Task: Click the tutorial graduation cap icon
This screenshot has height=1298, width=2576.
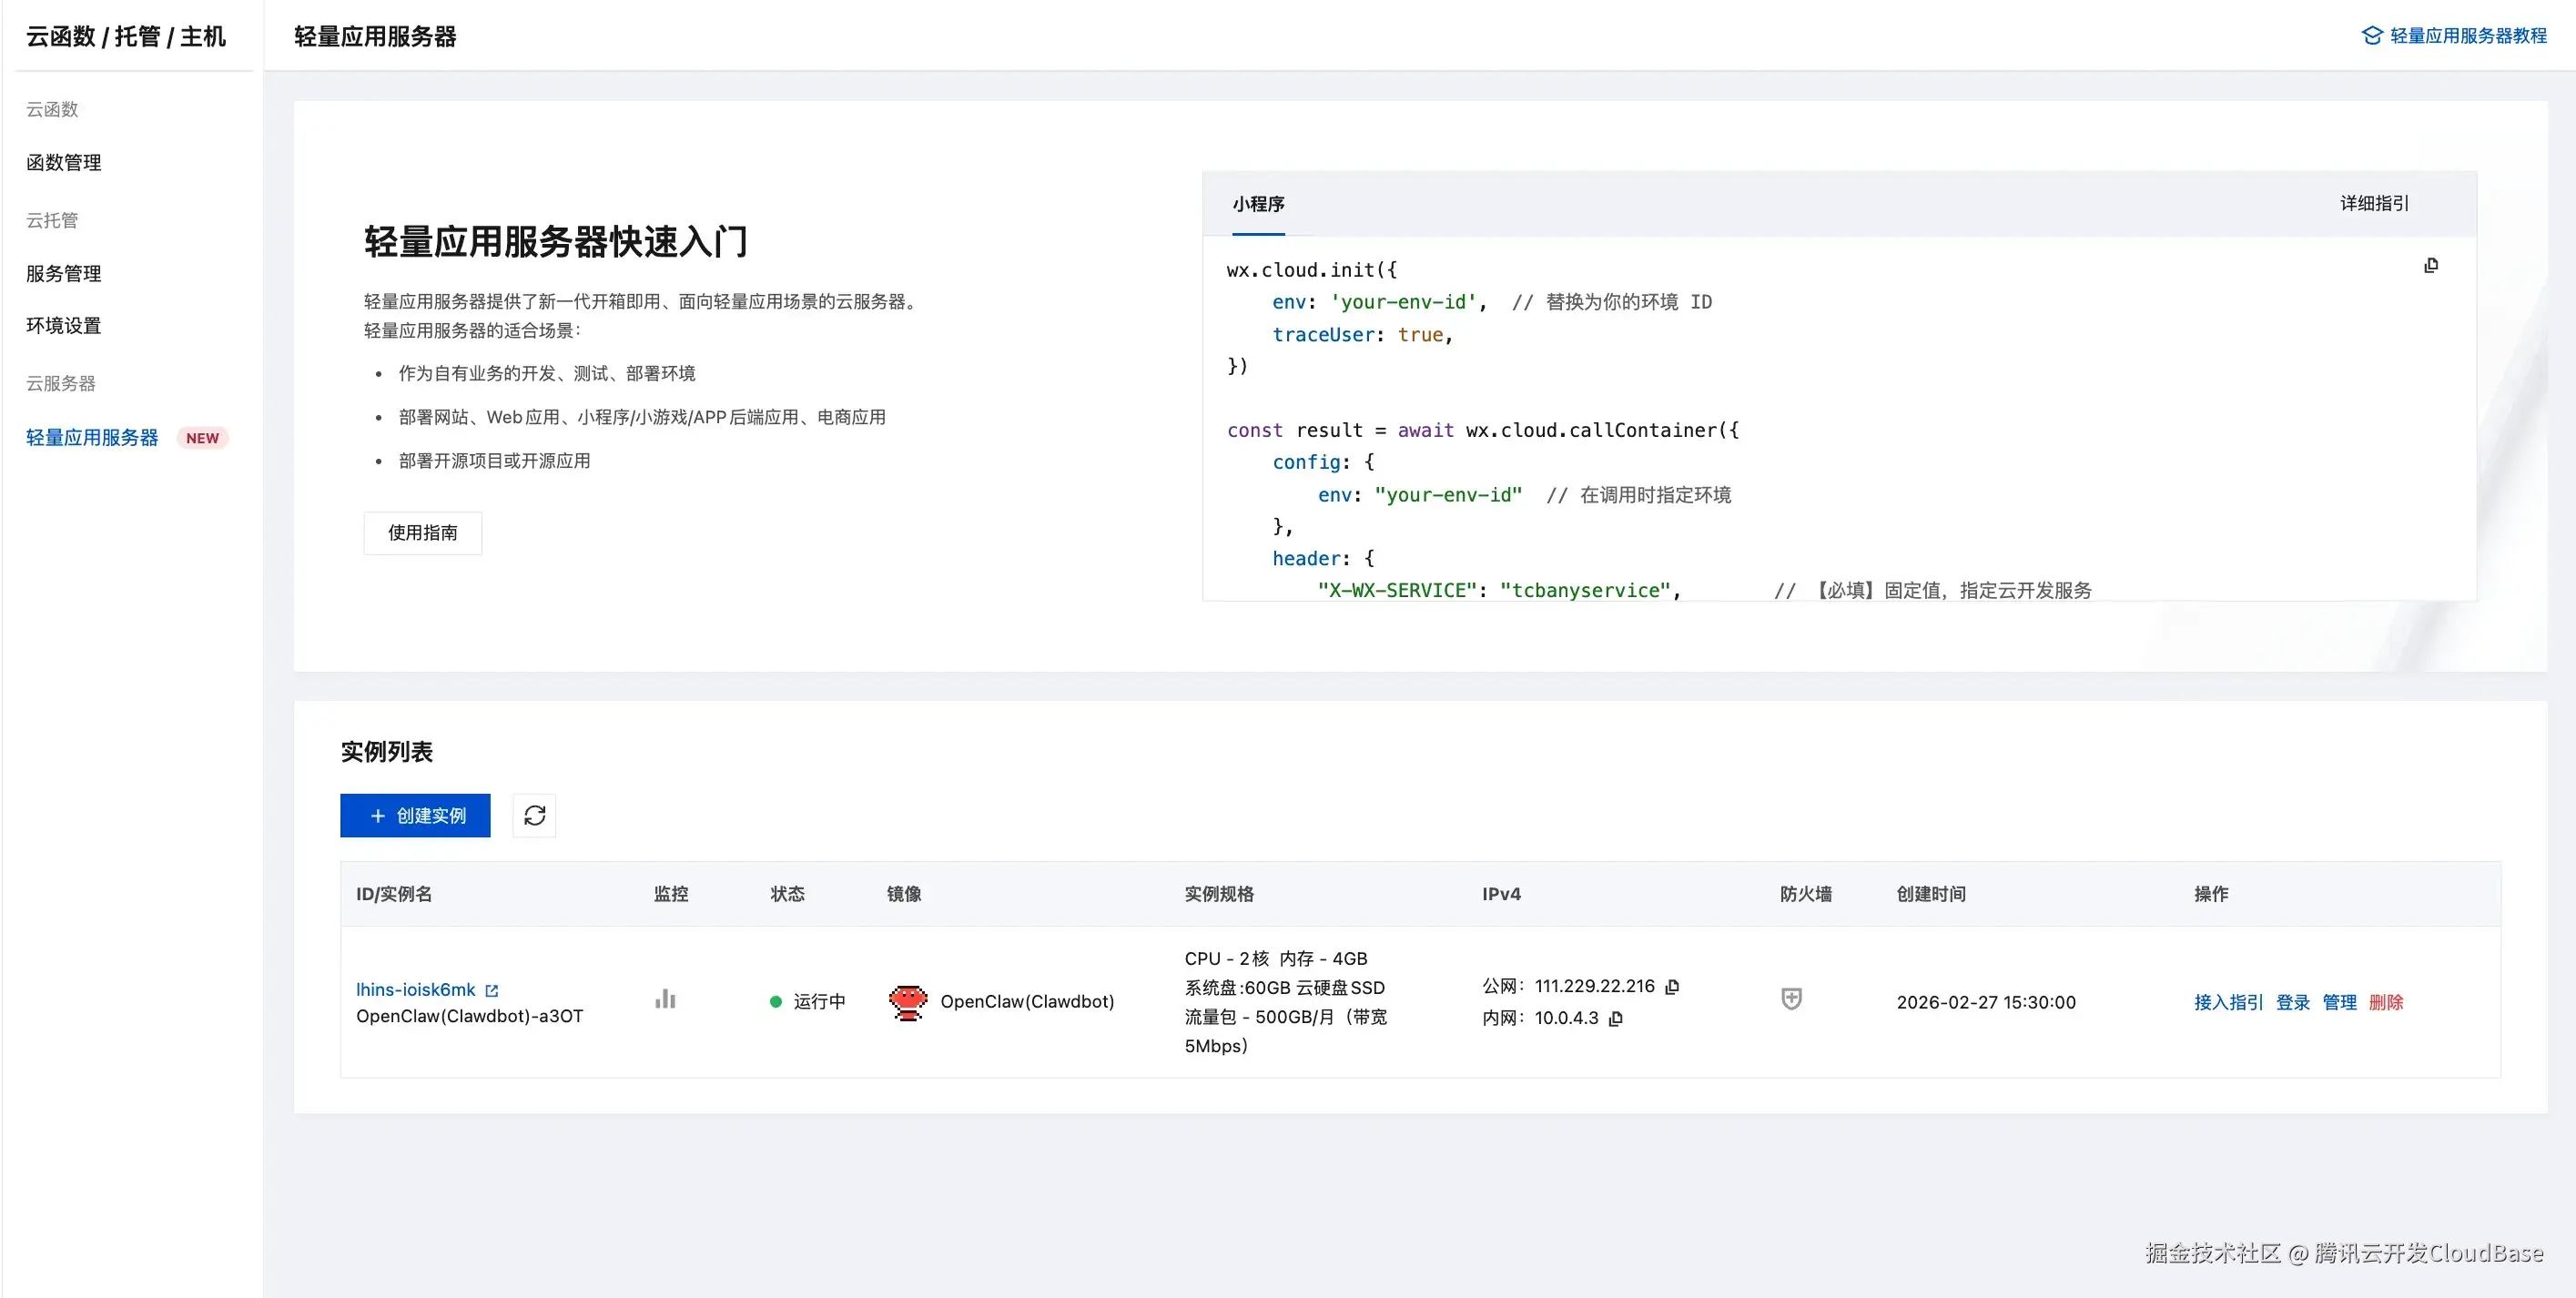Action: [x=2371, y=36]
